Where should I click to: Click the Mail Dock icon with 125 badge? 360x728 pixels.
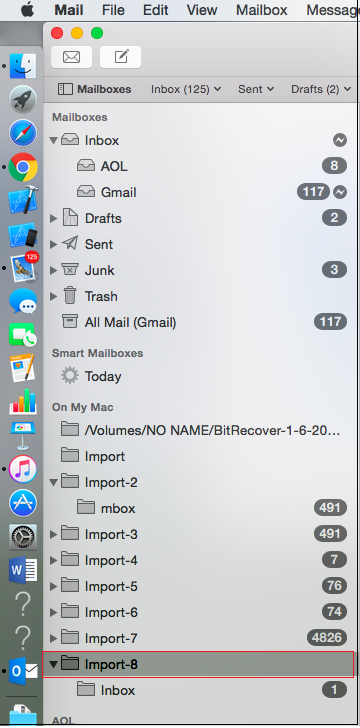tap(24, 268)
